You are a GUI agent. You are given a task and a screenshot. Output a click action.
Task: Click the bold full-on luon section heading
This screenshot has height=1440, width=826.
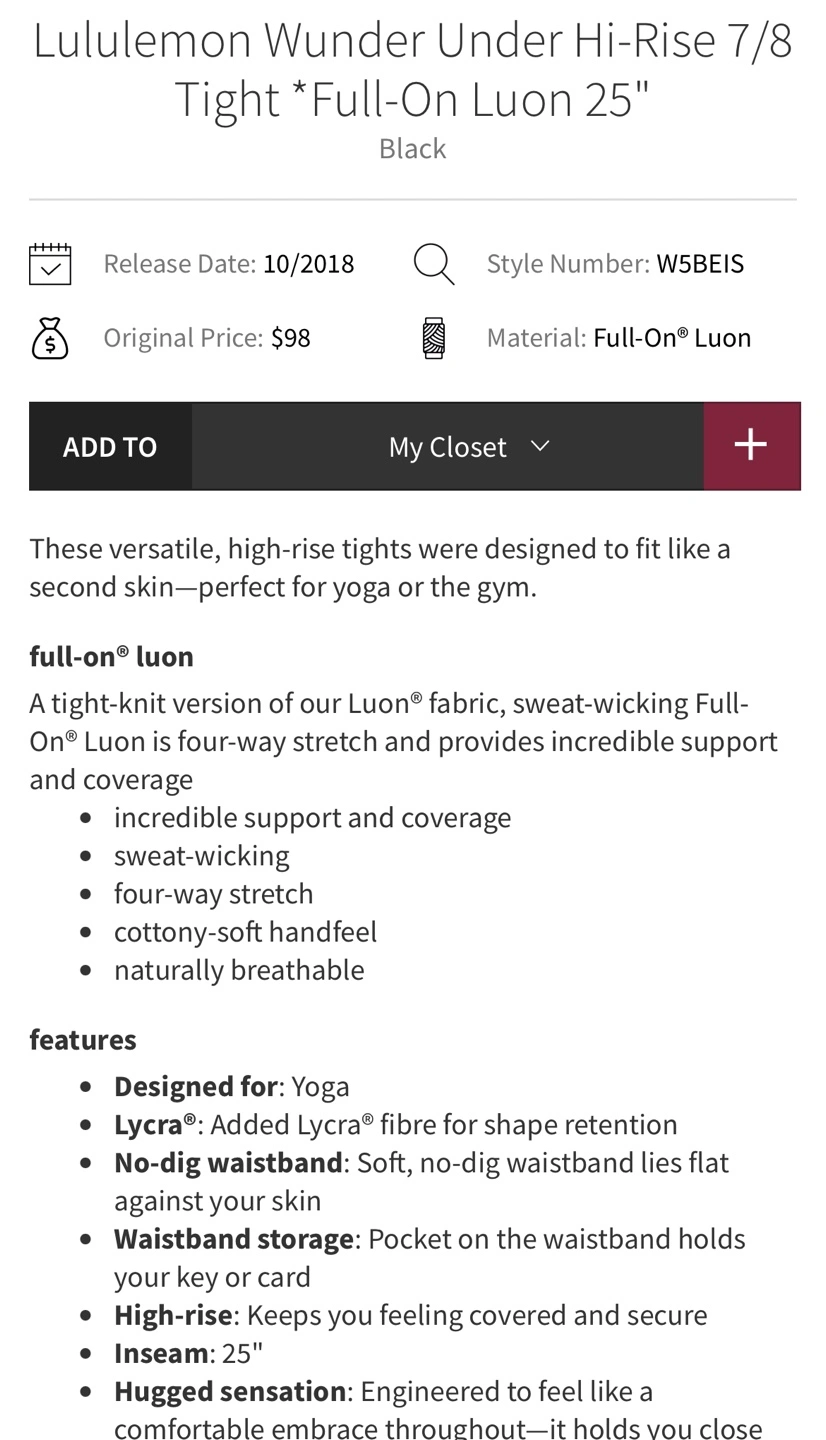pyautogui.click(x=112, y=657)
